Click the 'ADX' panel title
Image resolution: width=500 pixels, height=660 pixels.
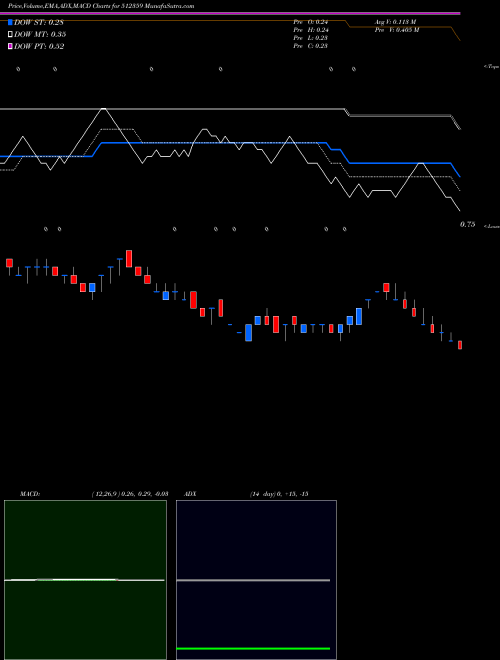(190, 494)
